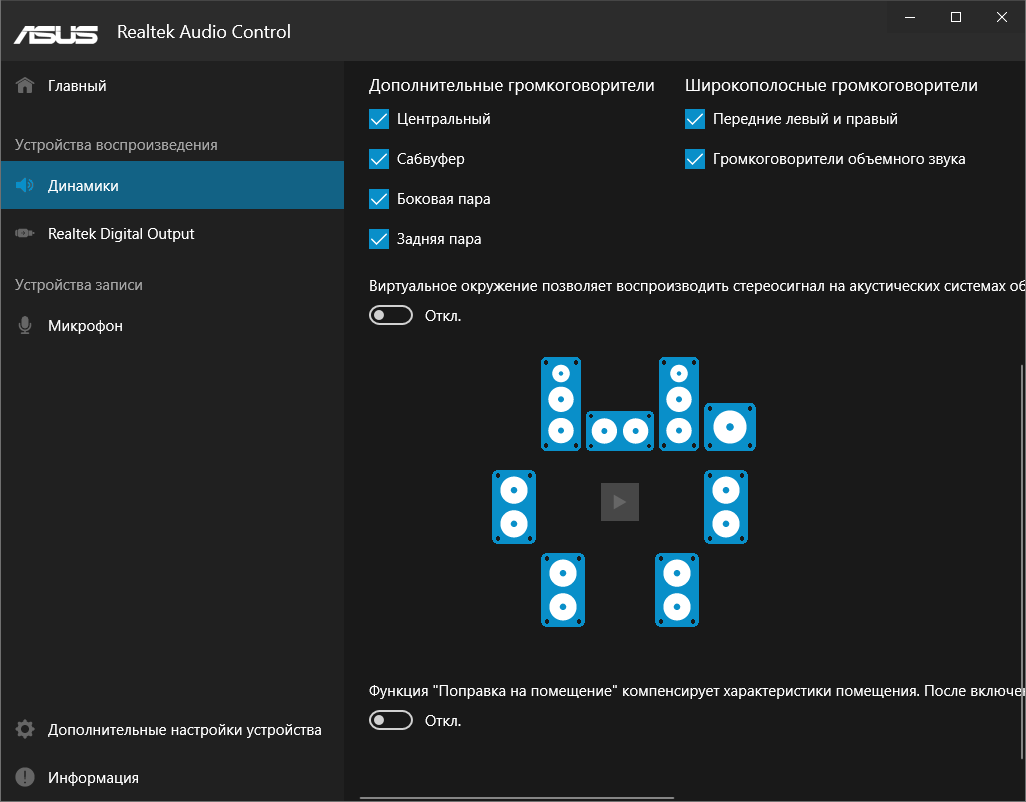Click the center speaker icon
Viewport: 1026px width, 802px height.
[x=619, y=431]
